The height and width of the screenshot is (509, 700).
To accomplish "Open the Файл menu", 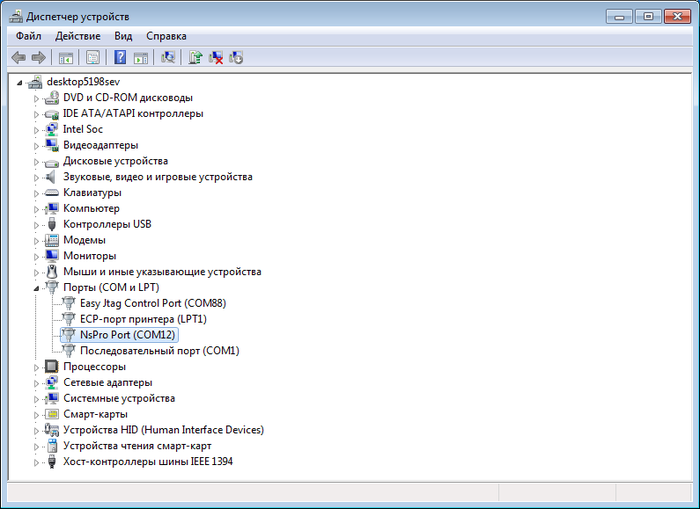I will click(x=28, y=36).
